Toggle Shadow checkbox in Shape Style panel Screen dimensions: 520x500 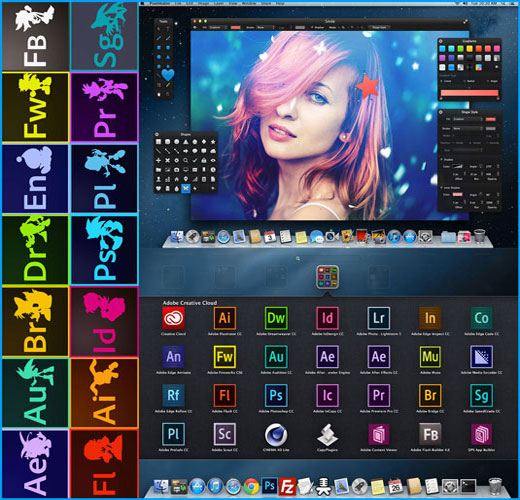(x=442, y=160)
